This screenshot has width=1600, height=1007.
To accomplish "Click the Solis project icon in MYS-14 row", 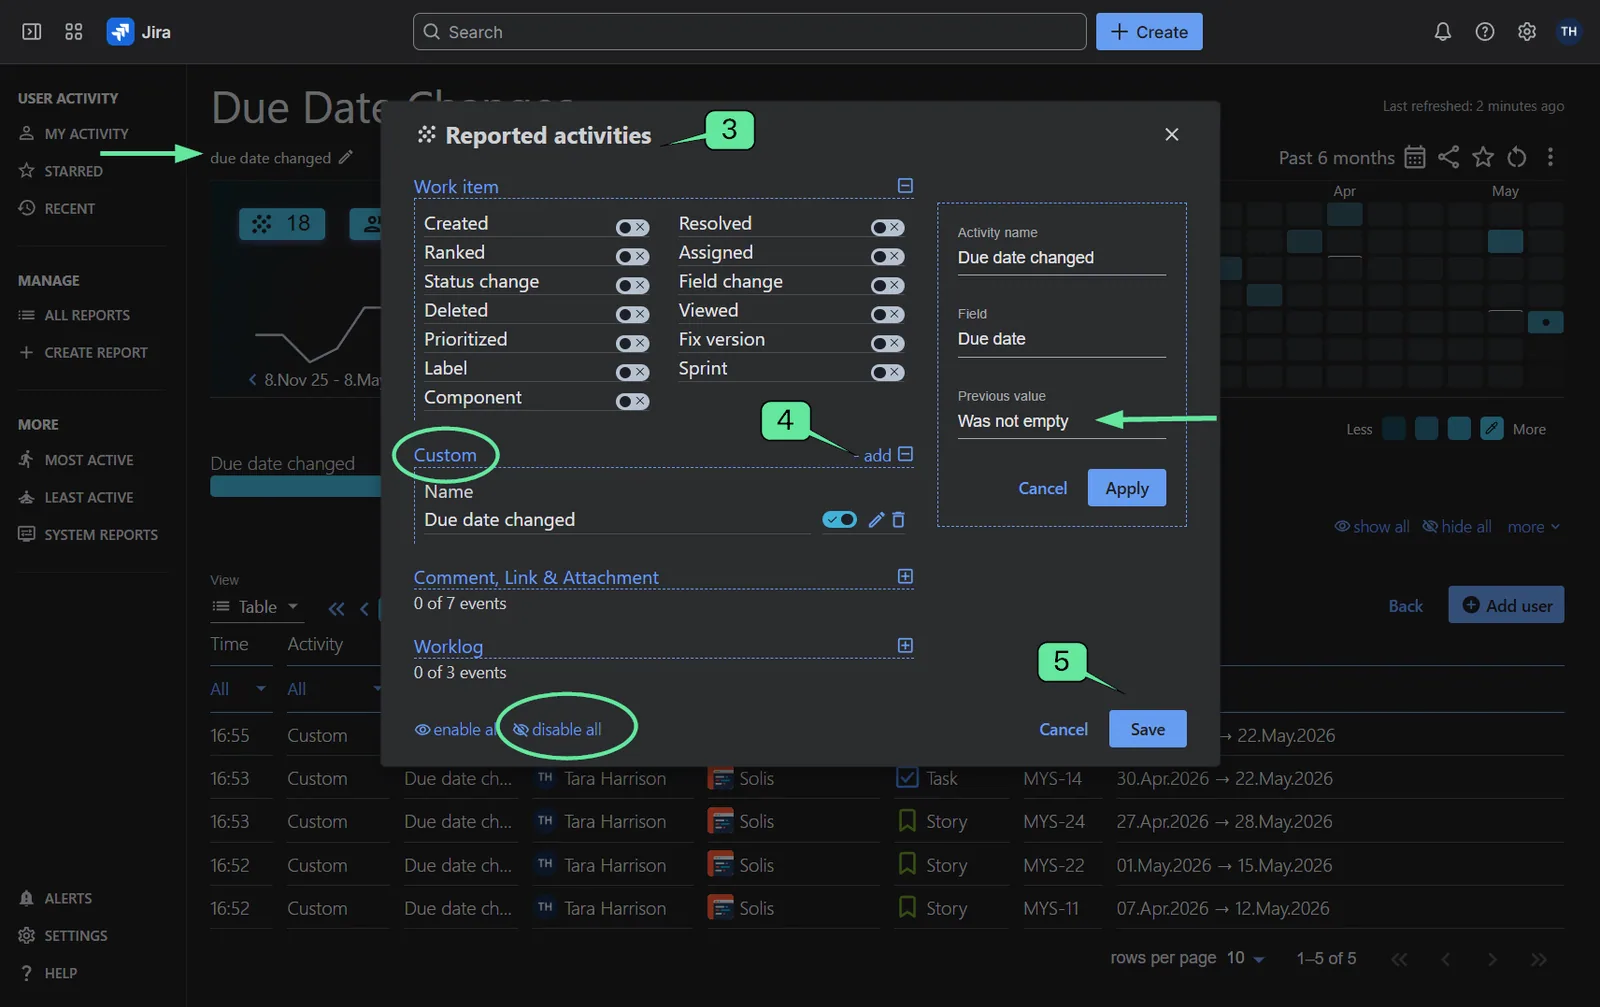I will (x=720, y=778).
